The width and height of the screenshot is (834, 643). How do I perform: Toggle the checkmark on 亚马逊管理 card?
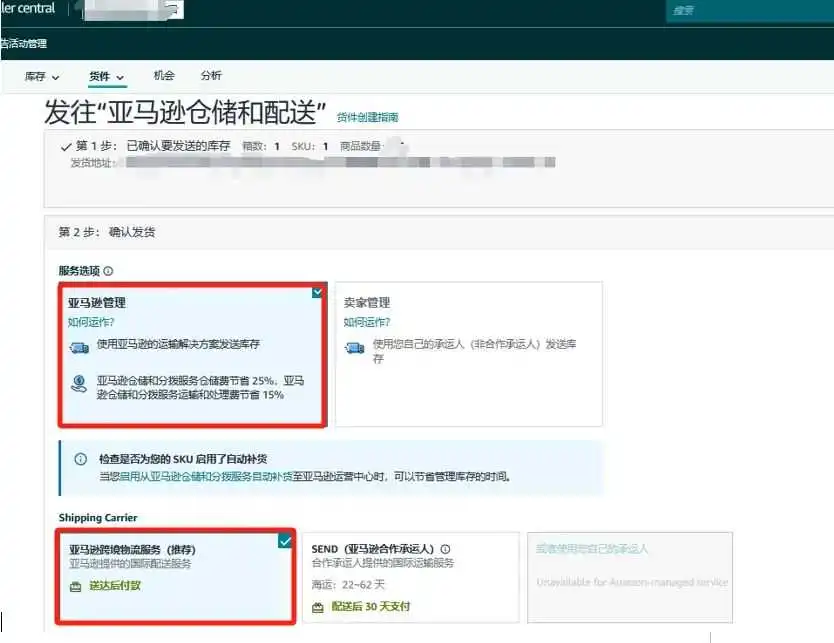click(x=317, y=292)
